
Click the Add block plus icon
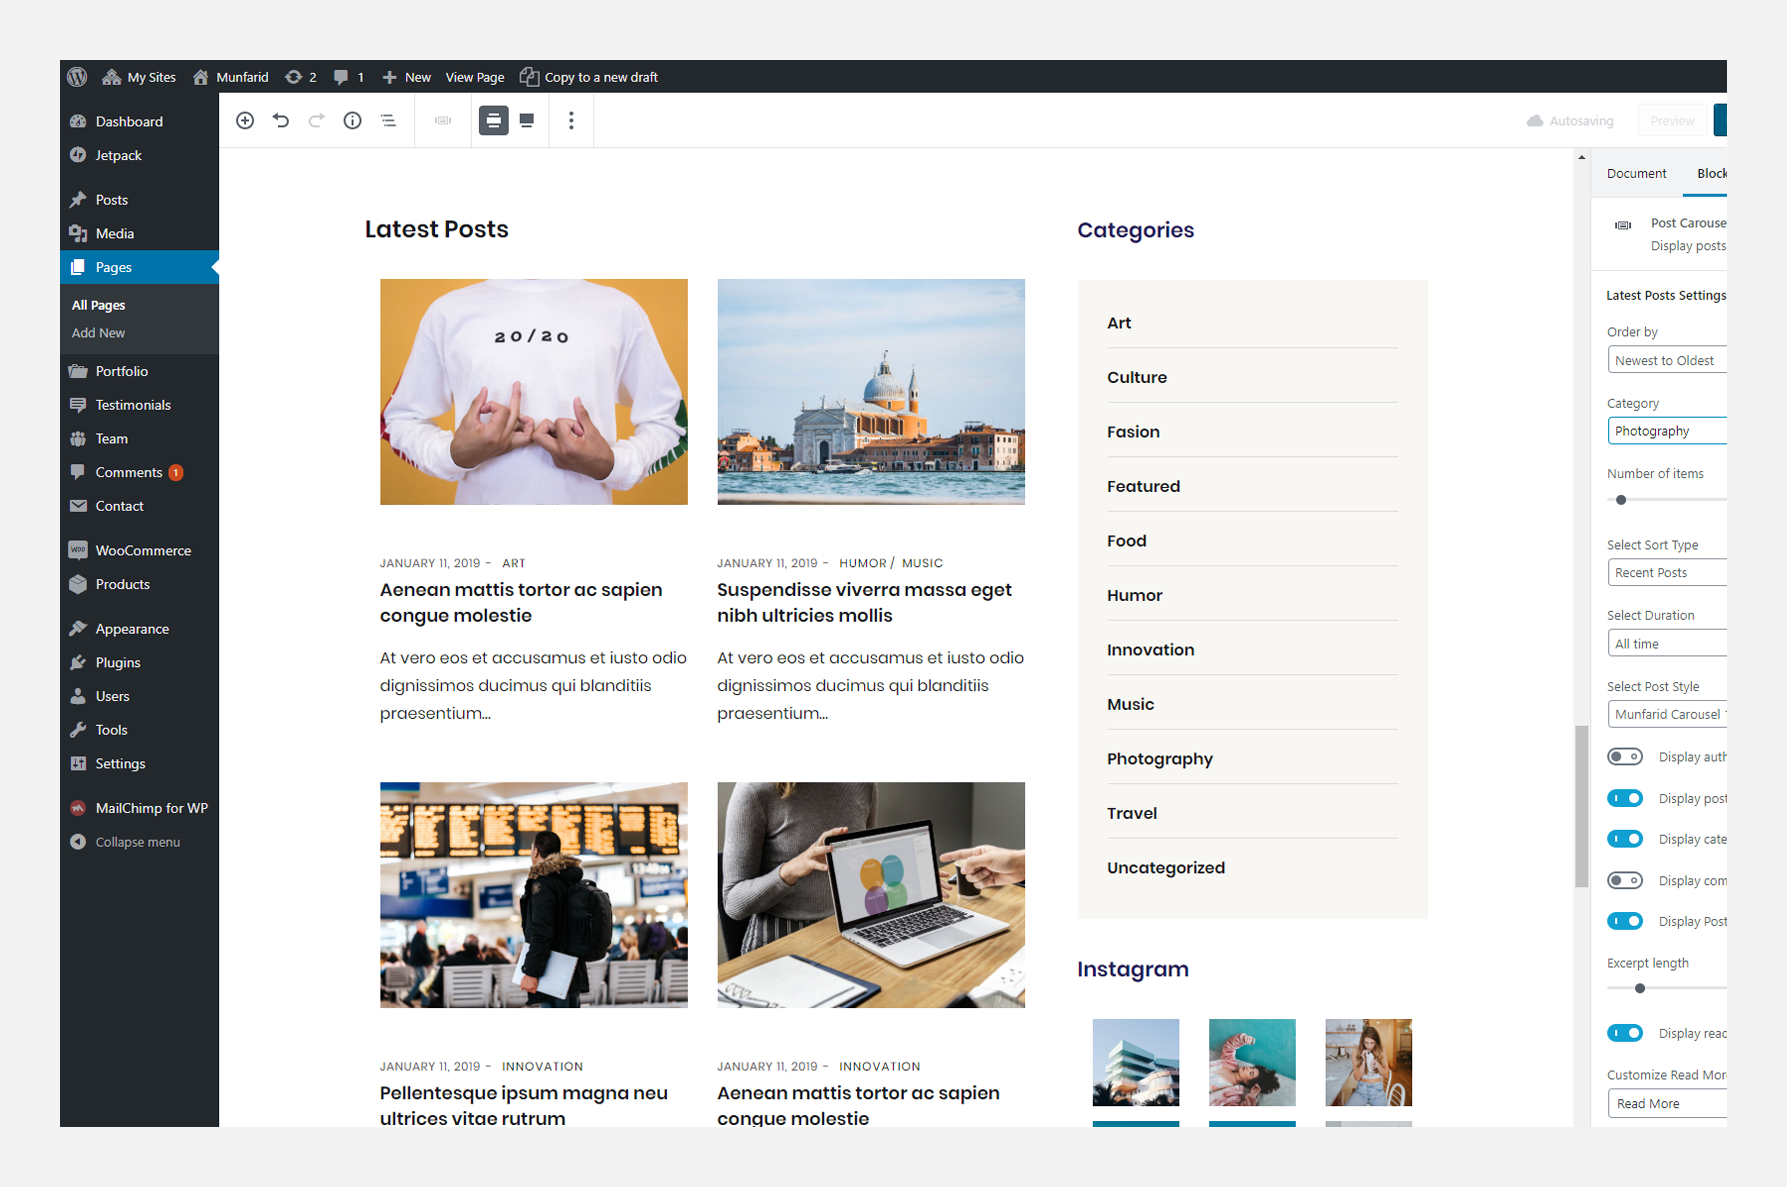pyautogui.click(x=245, y=120)
